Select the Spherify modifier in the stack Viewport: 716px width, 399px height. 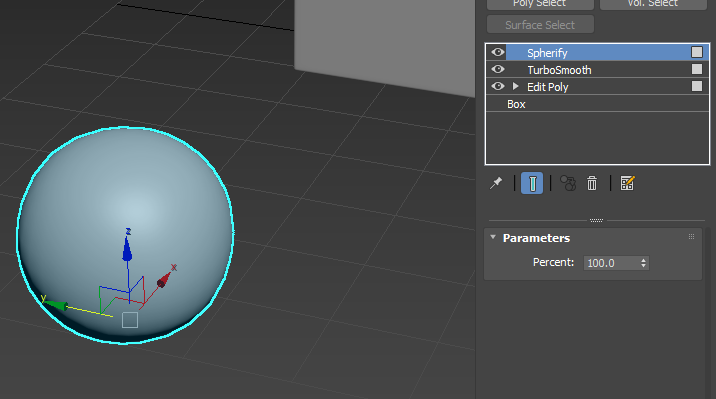point(597,52)
